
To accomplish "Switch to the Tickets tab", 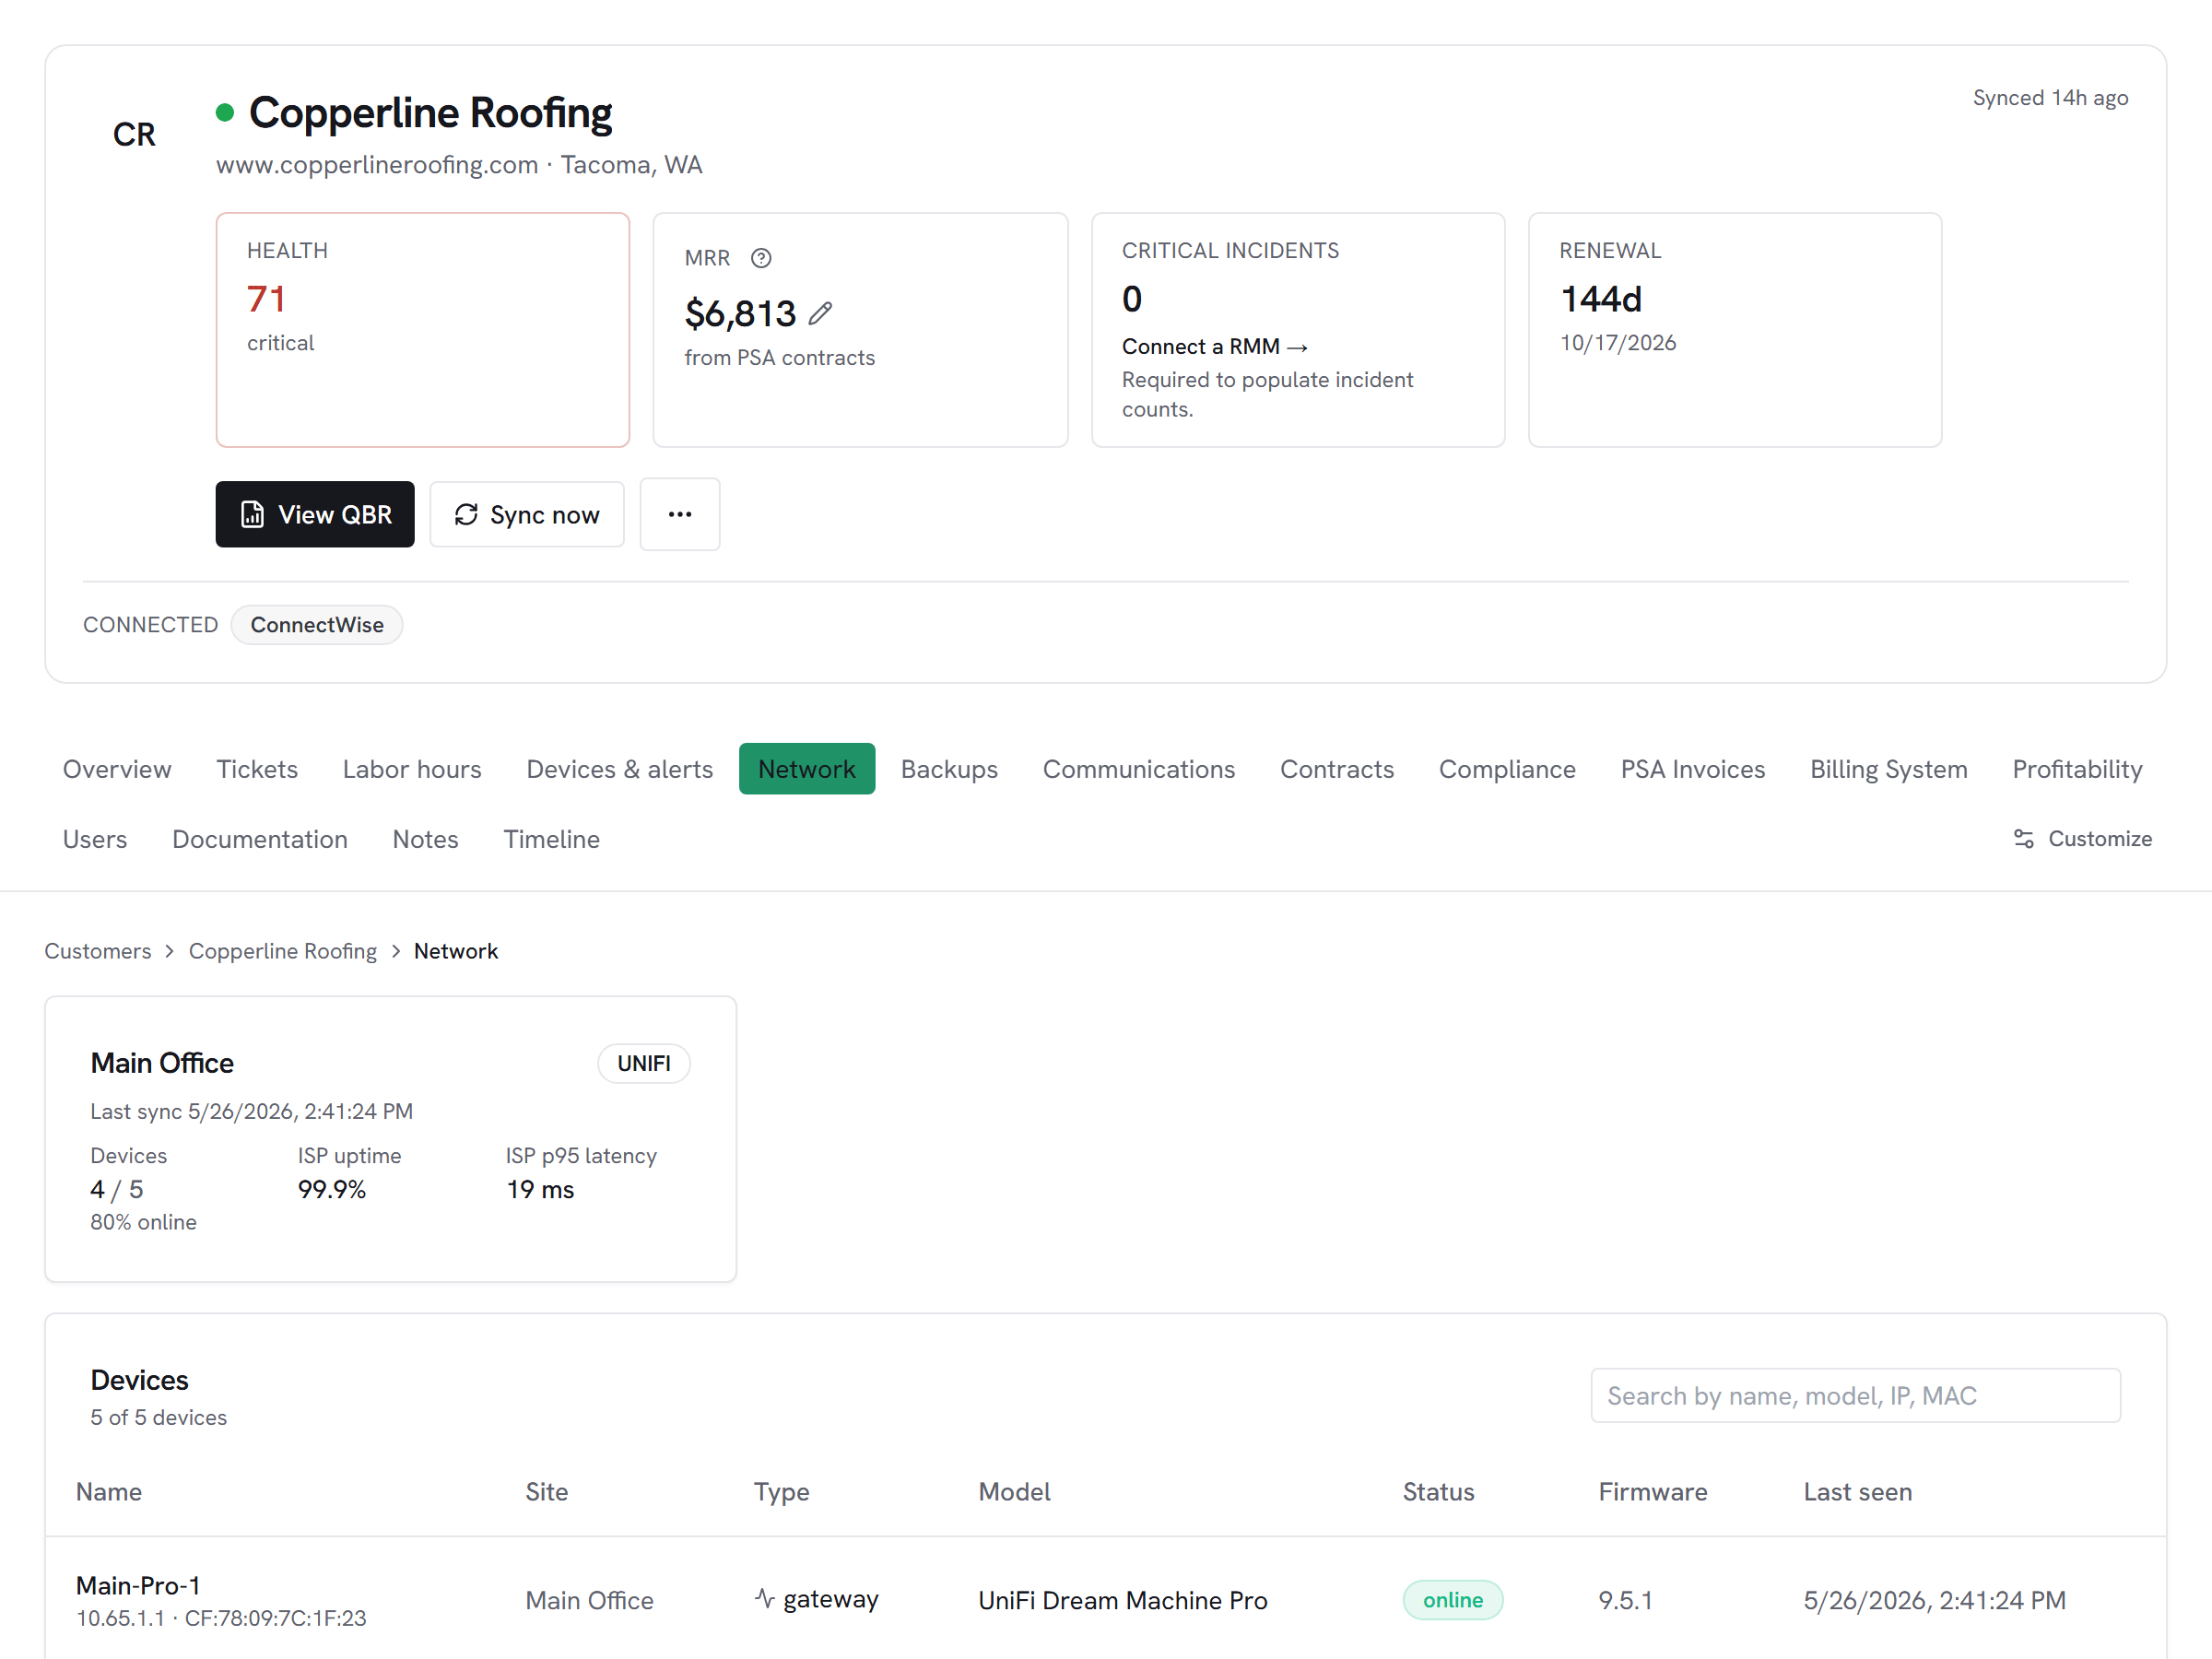I will pyautogui.click(x=257, y=768).
